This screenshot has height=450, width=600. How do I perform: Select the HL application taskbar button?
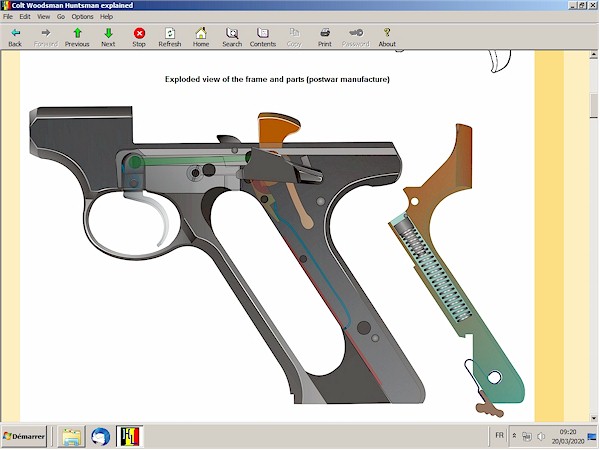click(x=130, y=436)
